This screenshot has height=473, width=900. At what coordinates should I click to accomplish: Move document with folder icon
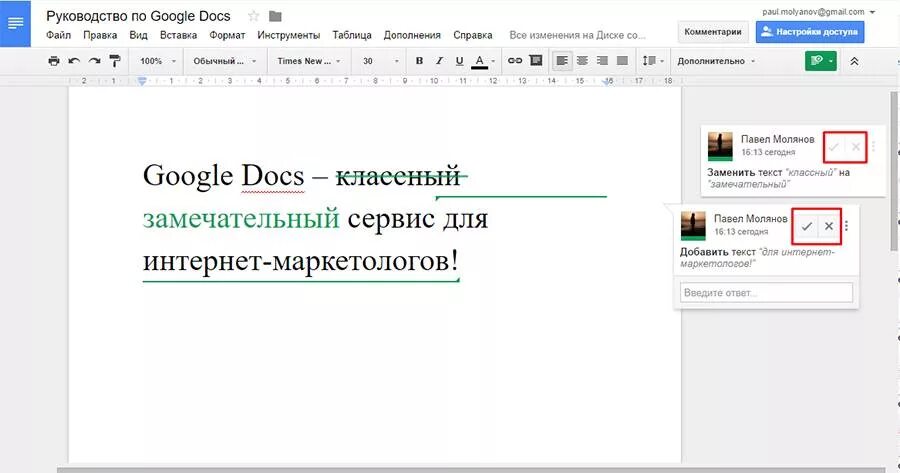point(276,16)
